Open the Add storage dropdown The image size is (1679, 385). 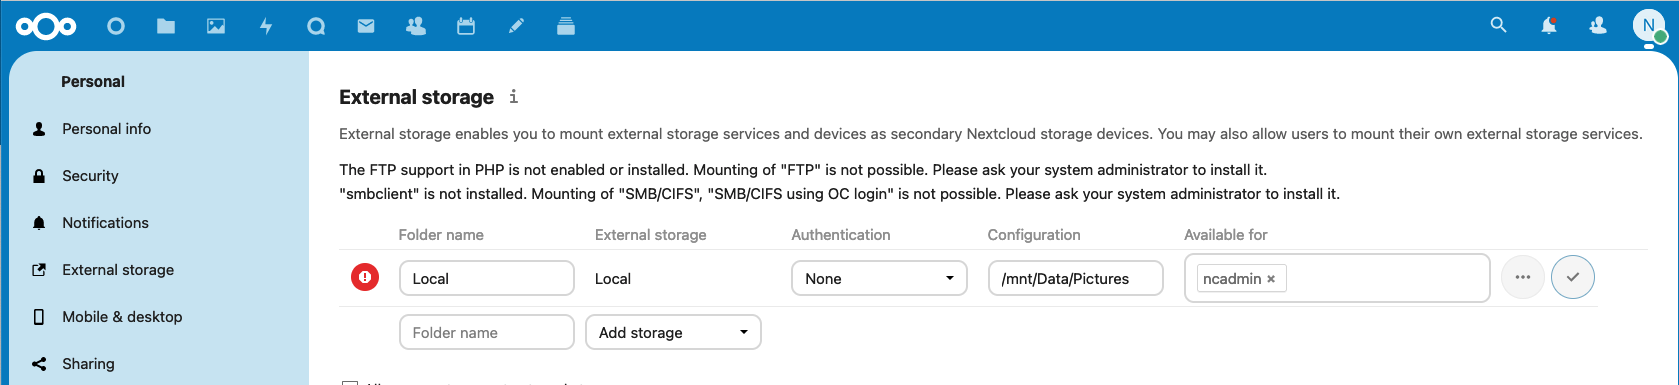(x=673, y=332)
